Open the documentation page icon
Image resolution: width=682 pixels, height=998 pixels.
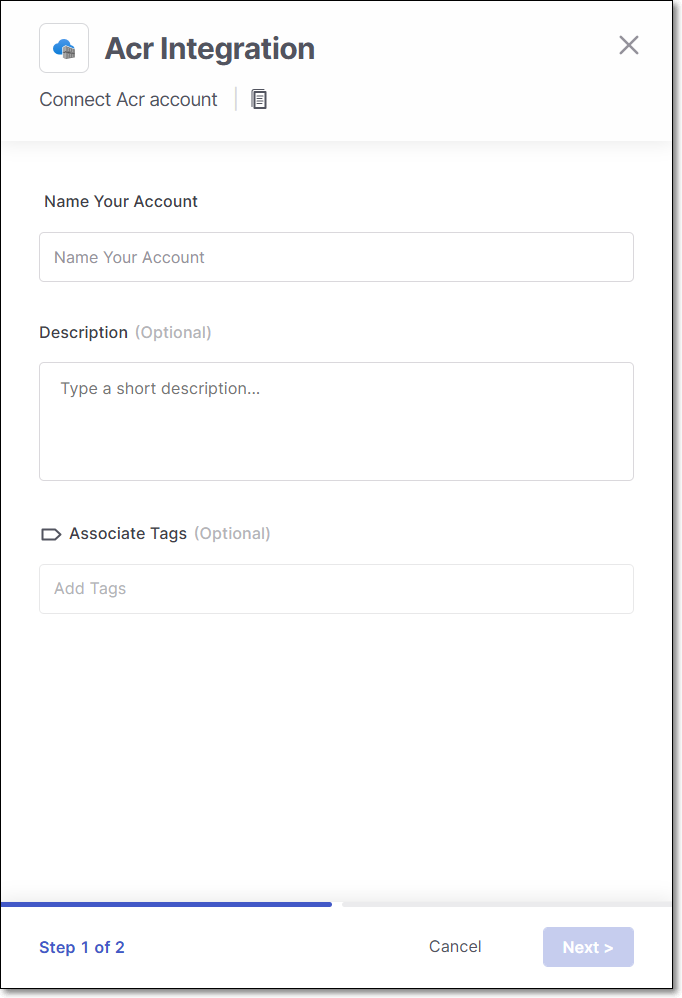[x=259, y=99]
